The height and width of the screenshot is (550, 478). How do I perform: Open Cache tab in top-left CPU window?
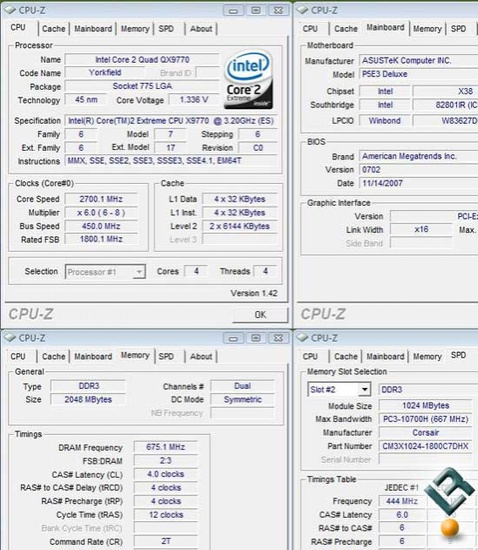[x=54, y=29]
